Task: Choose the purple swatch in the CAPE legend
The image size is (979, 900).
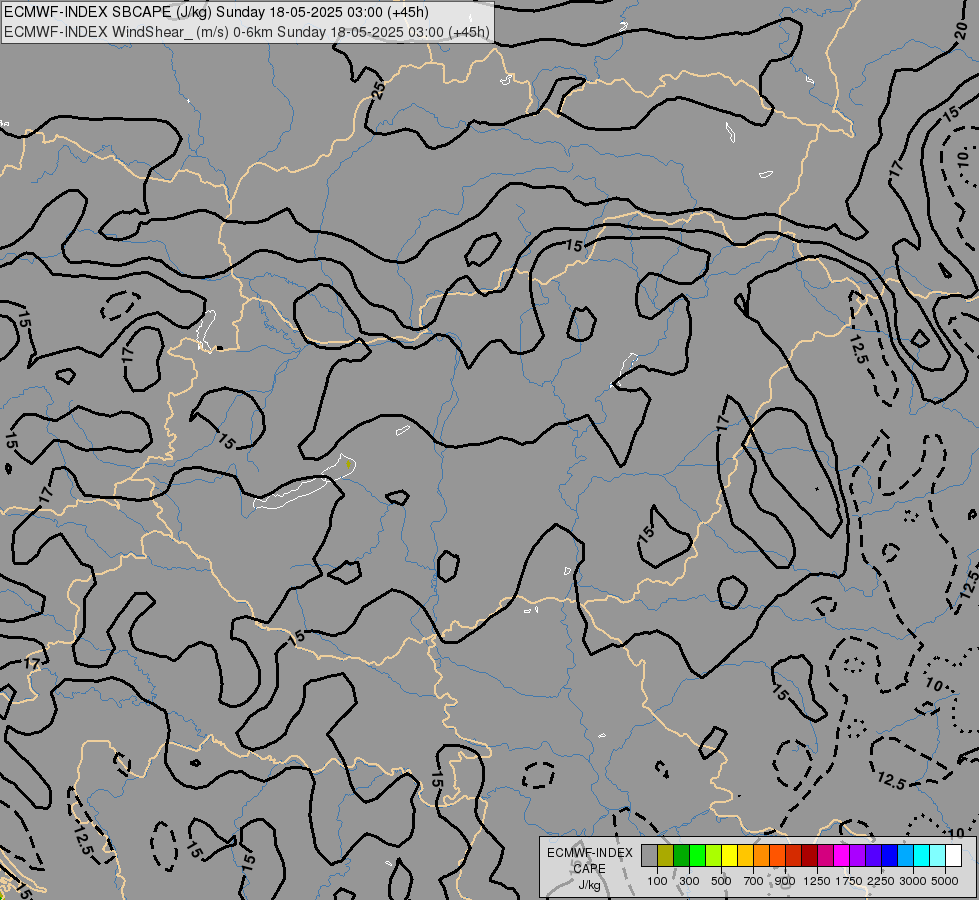Action: 857,855
